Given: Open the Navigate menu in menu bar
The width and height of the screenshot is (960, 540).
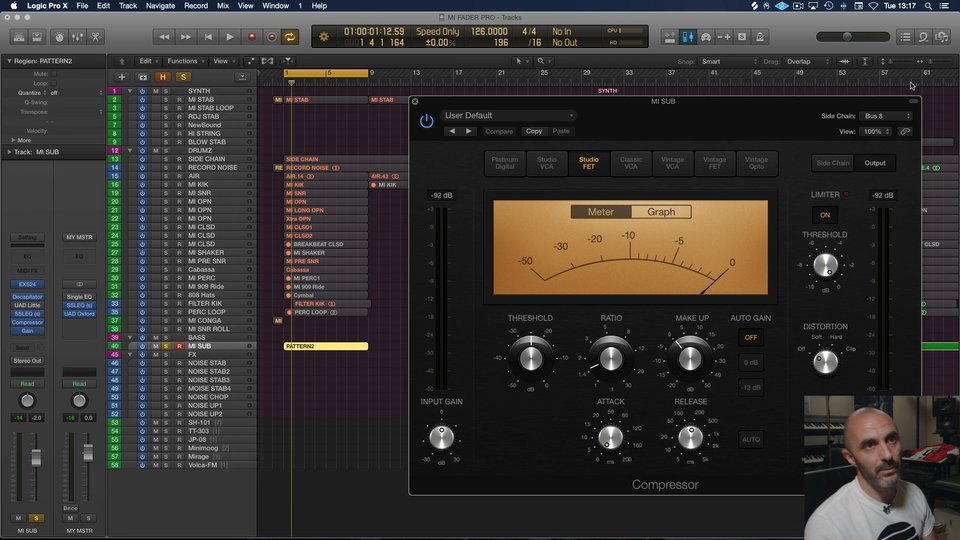Looking at the screenshot, I should 160,6.
